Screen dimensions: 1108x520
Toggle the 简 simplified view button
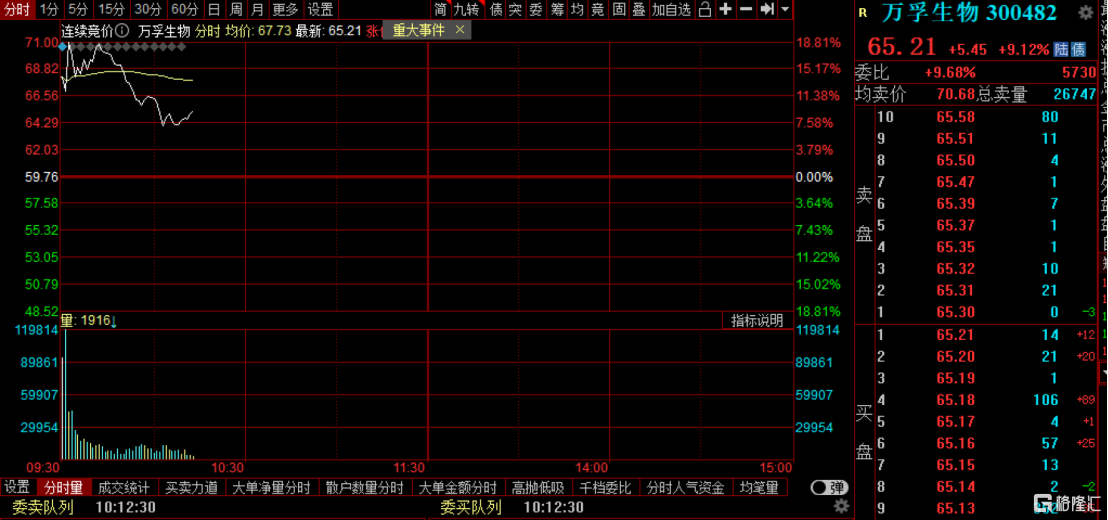441,9
